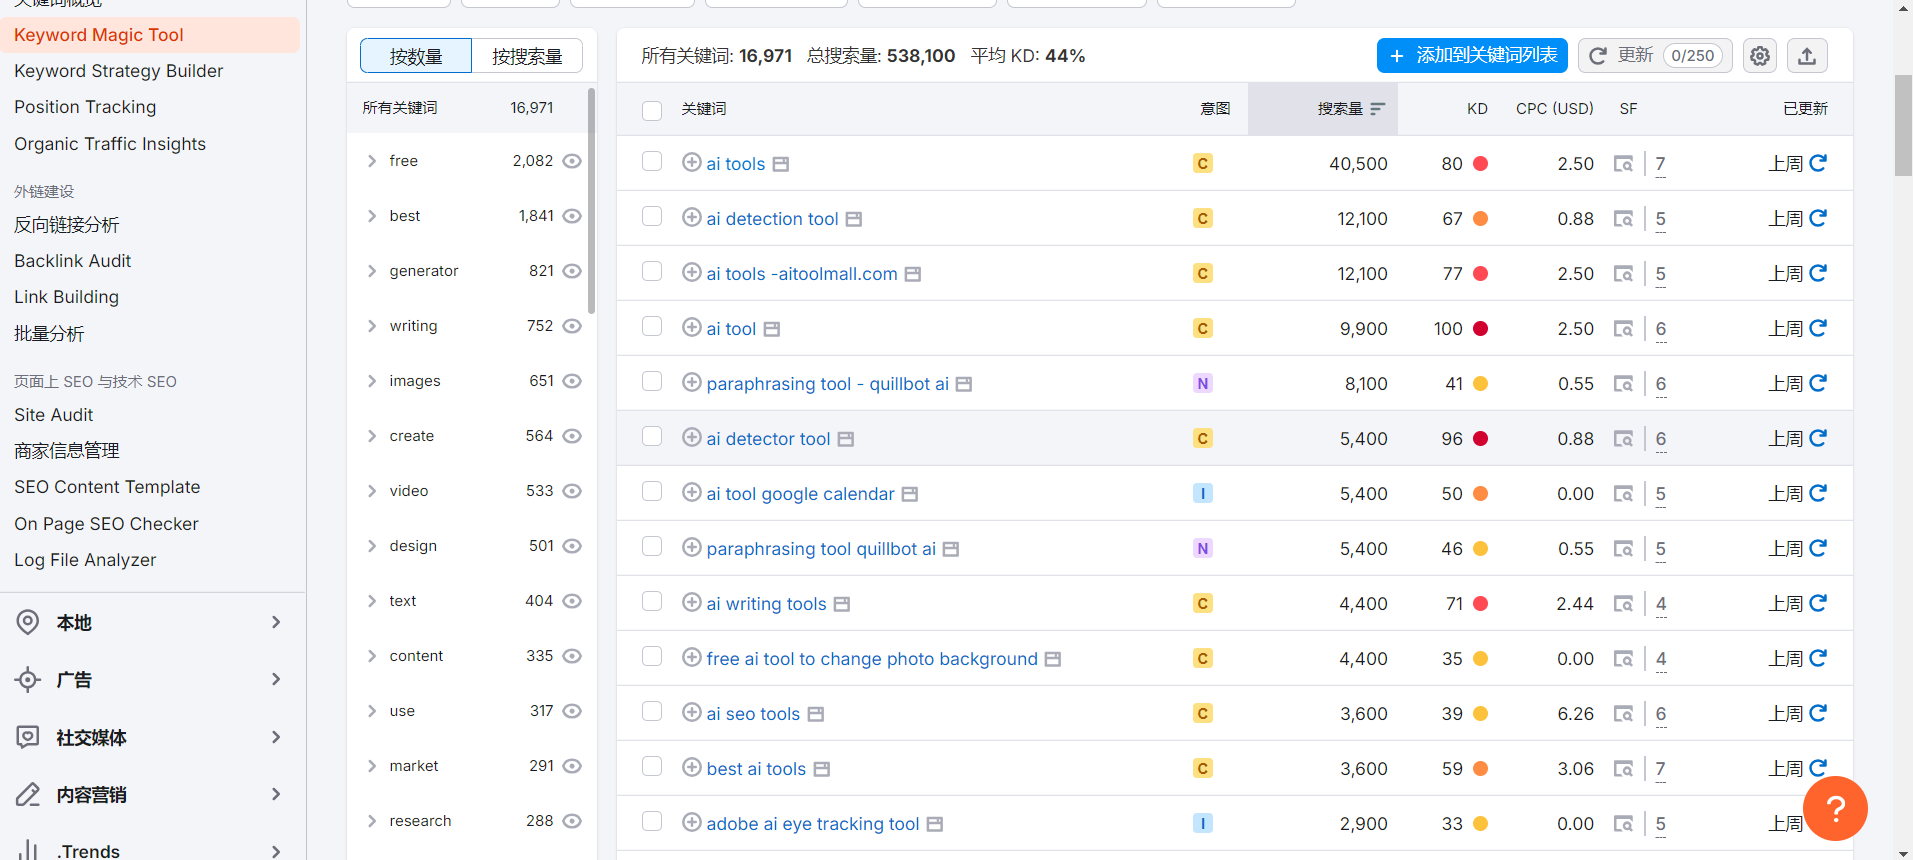The height and width of the screenshot is (860, 1913).
Task: Click snapshot icon next to 'ai tool google calendar'
Action: [x=910, y=494]
